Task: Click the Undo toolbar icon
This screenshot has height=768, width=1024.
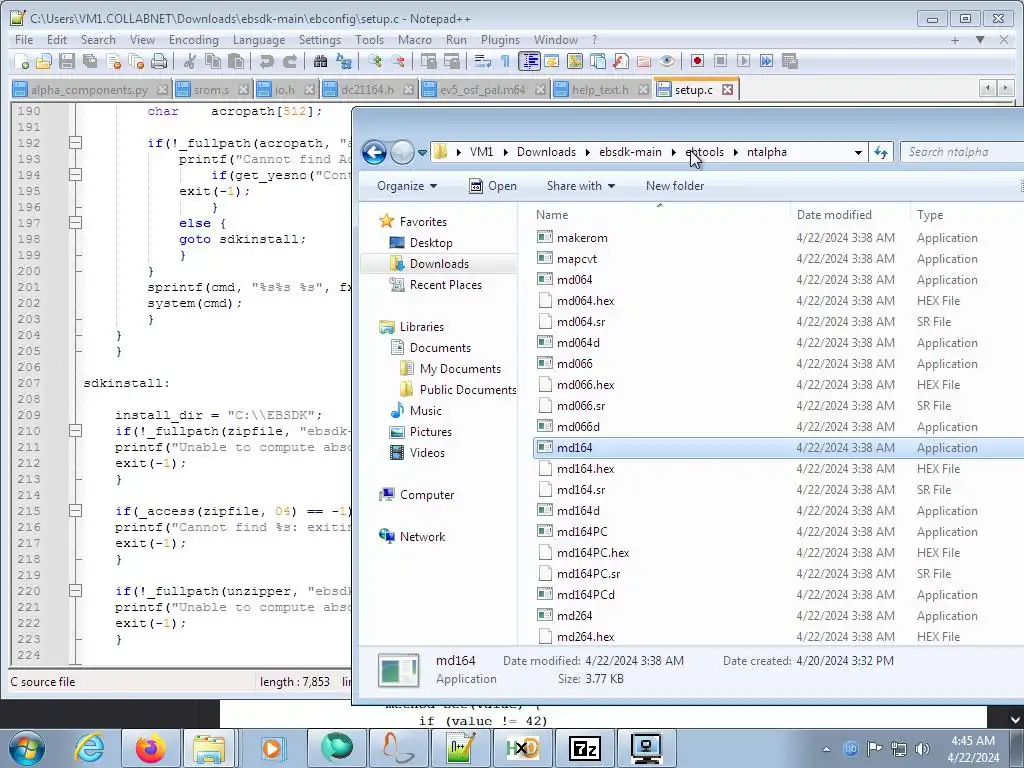Action: tap(266, 61)
